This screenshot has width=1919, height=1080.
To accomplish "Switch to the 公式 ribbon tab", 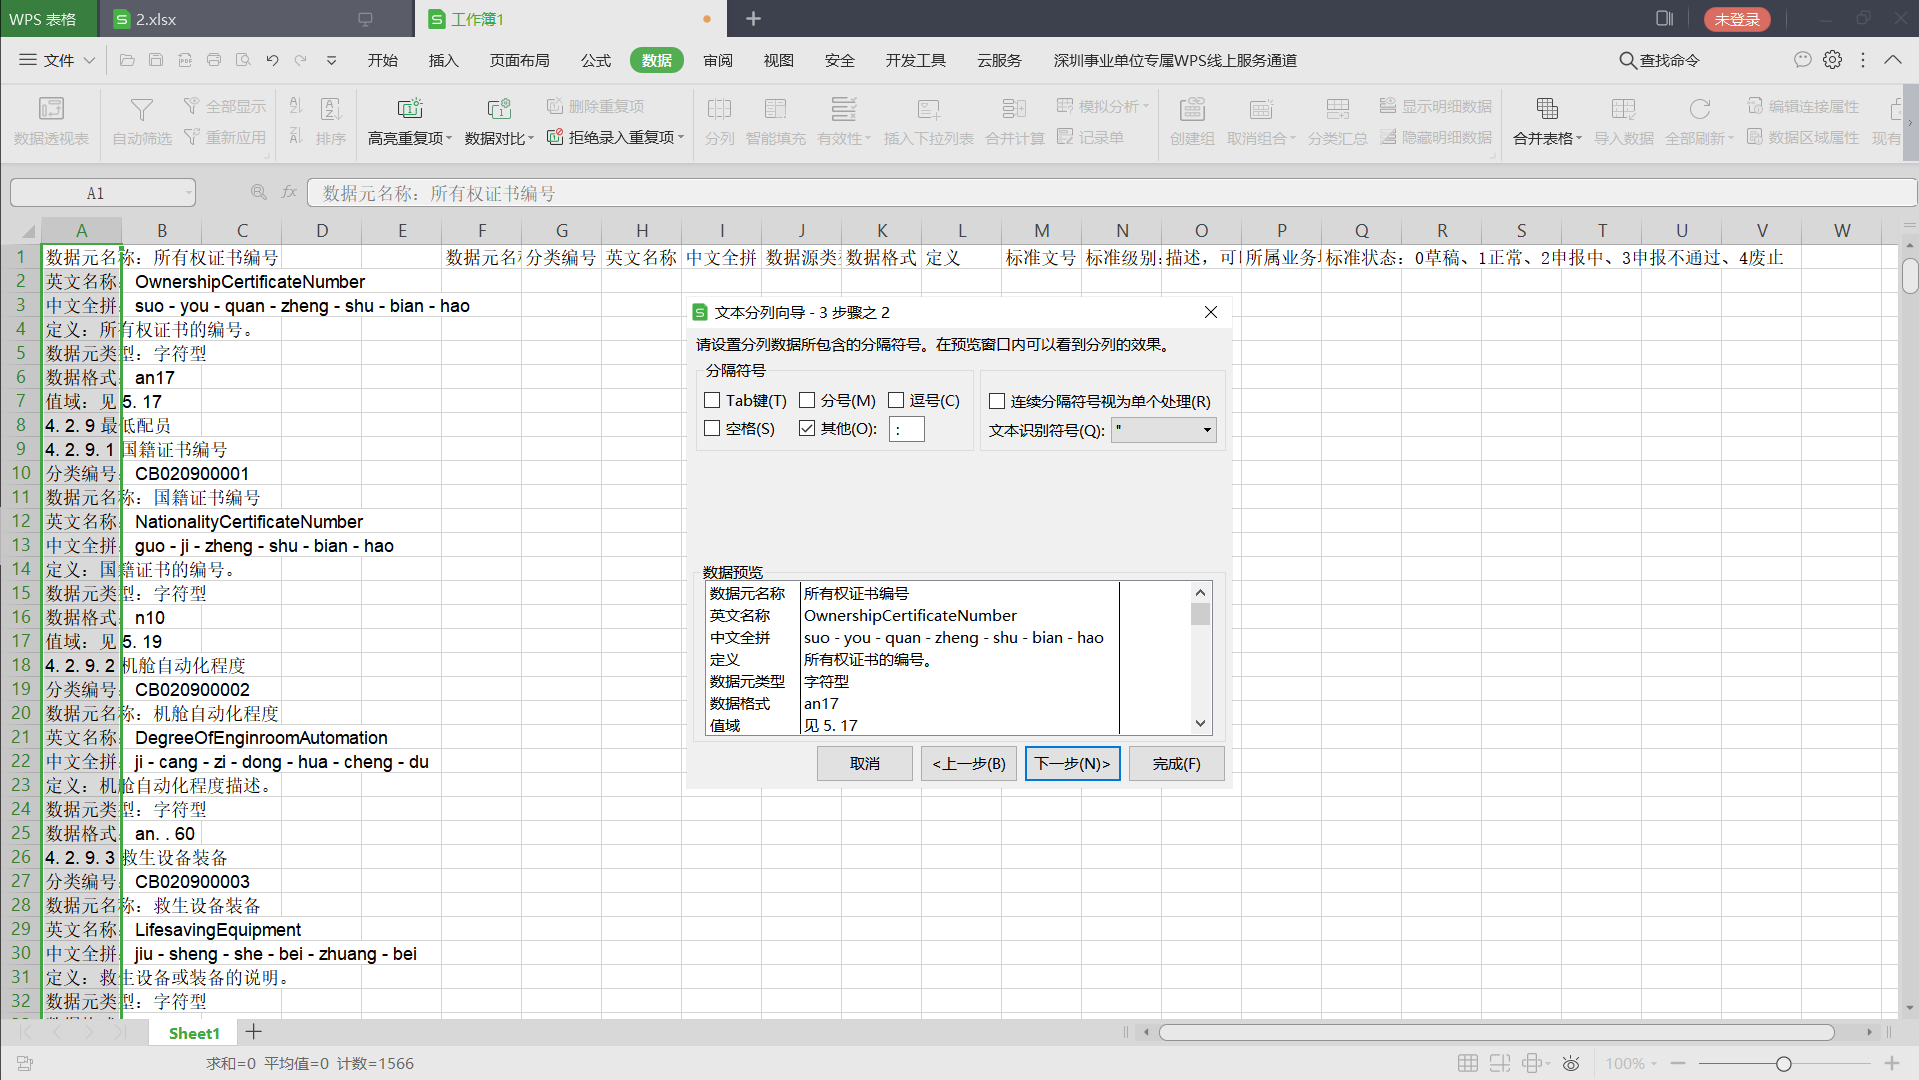I will 596,60.
